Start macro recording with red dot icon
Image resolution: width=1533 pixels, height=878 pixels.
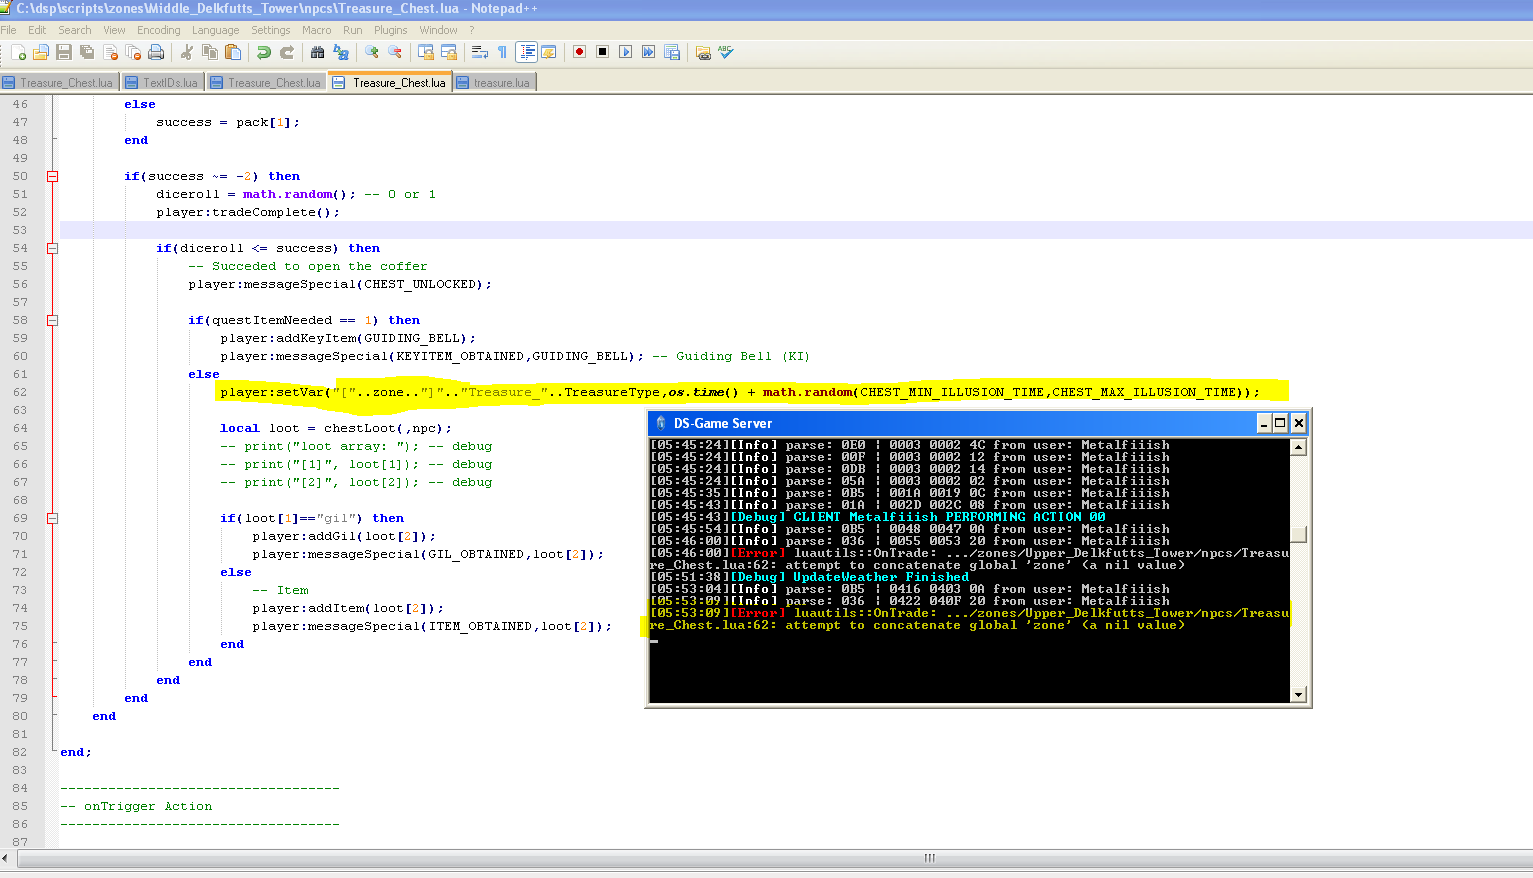pos(579,52)
